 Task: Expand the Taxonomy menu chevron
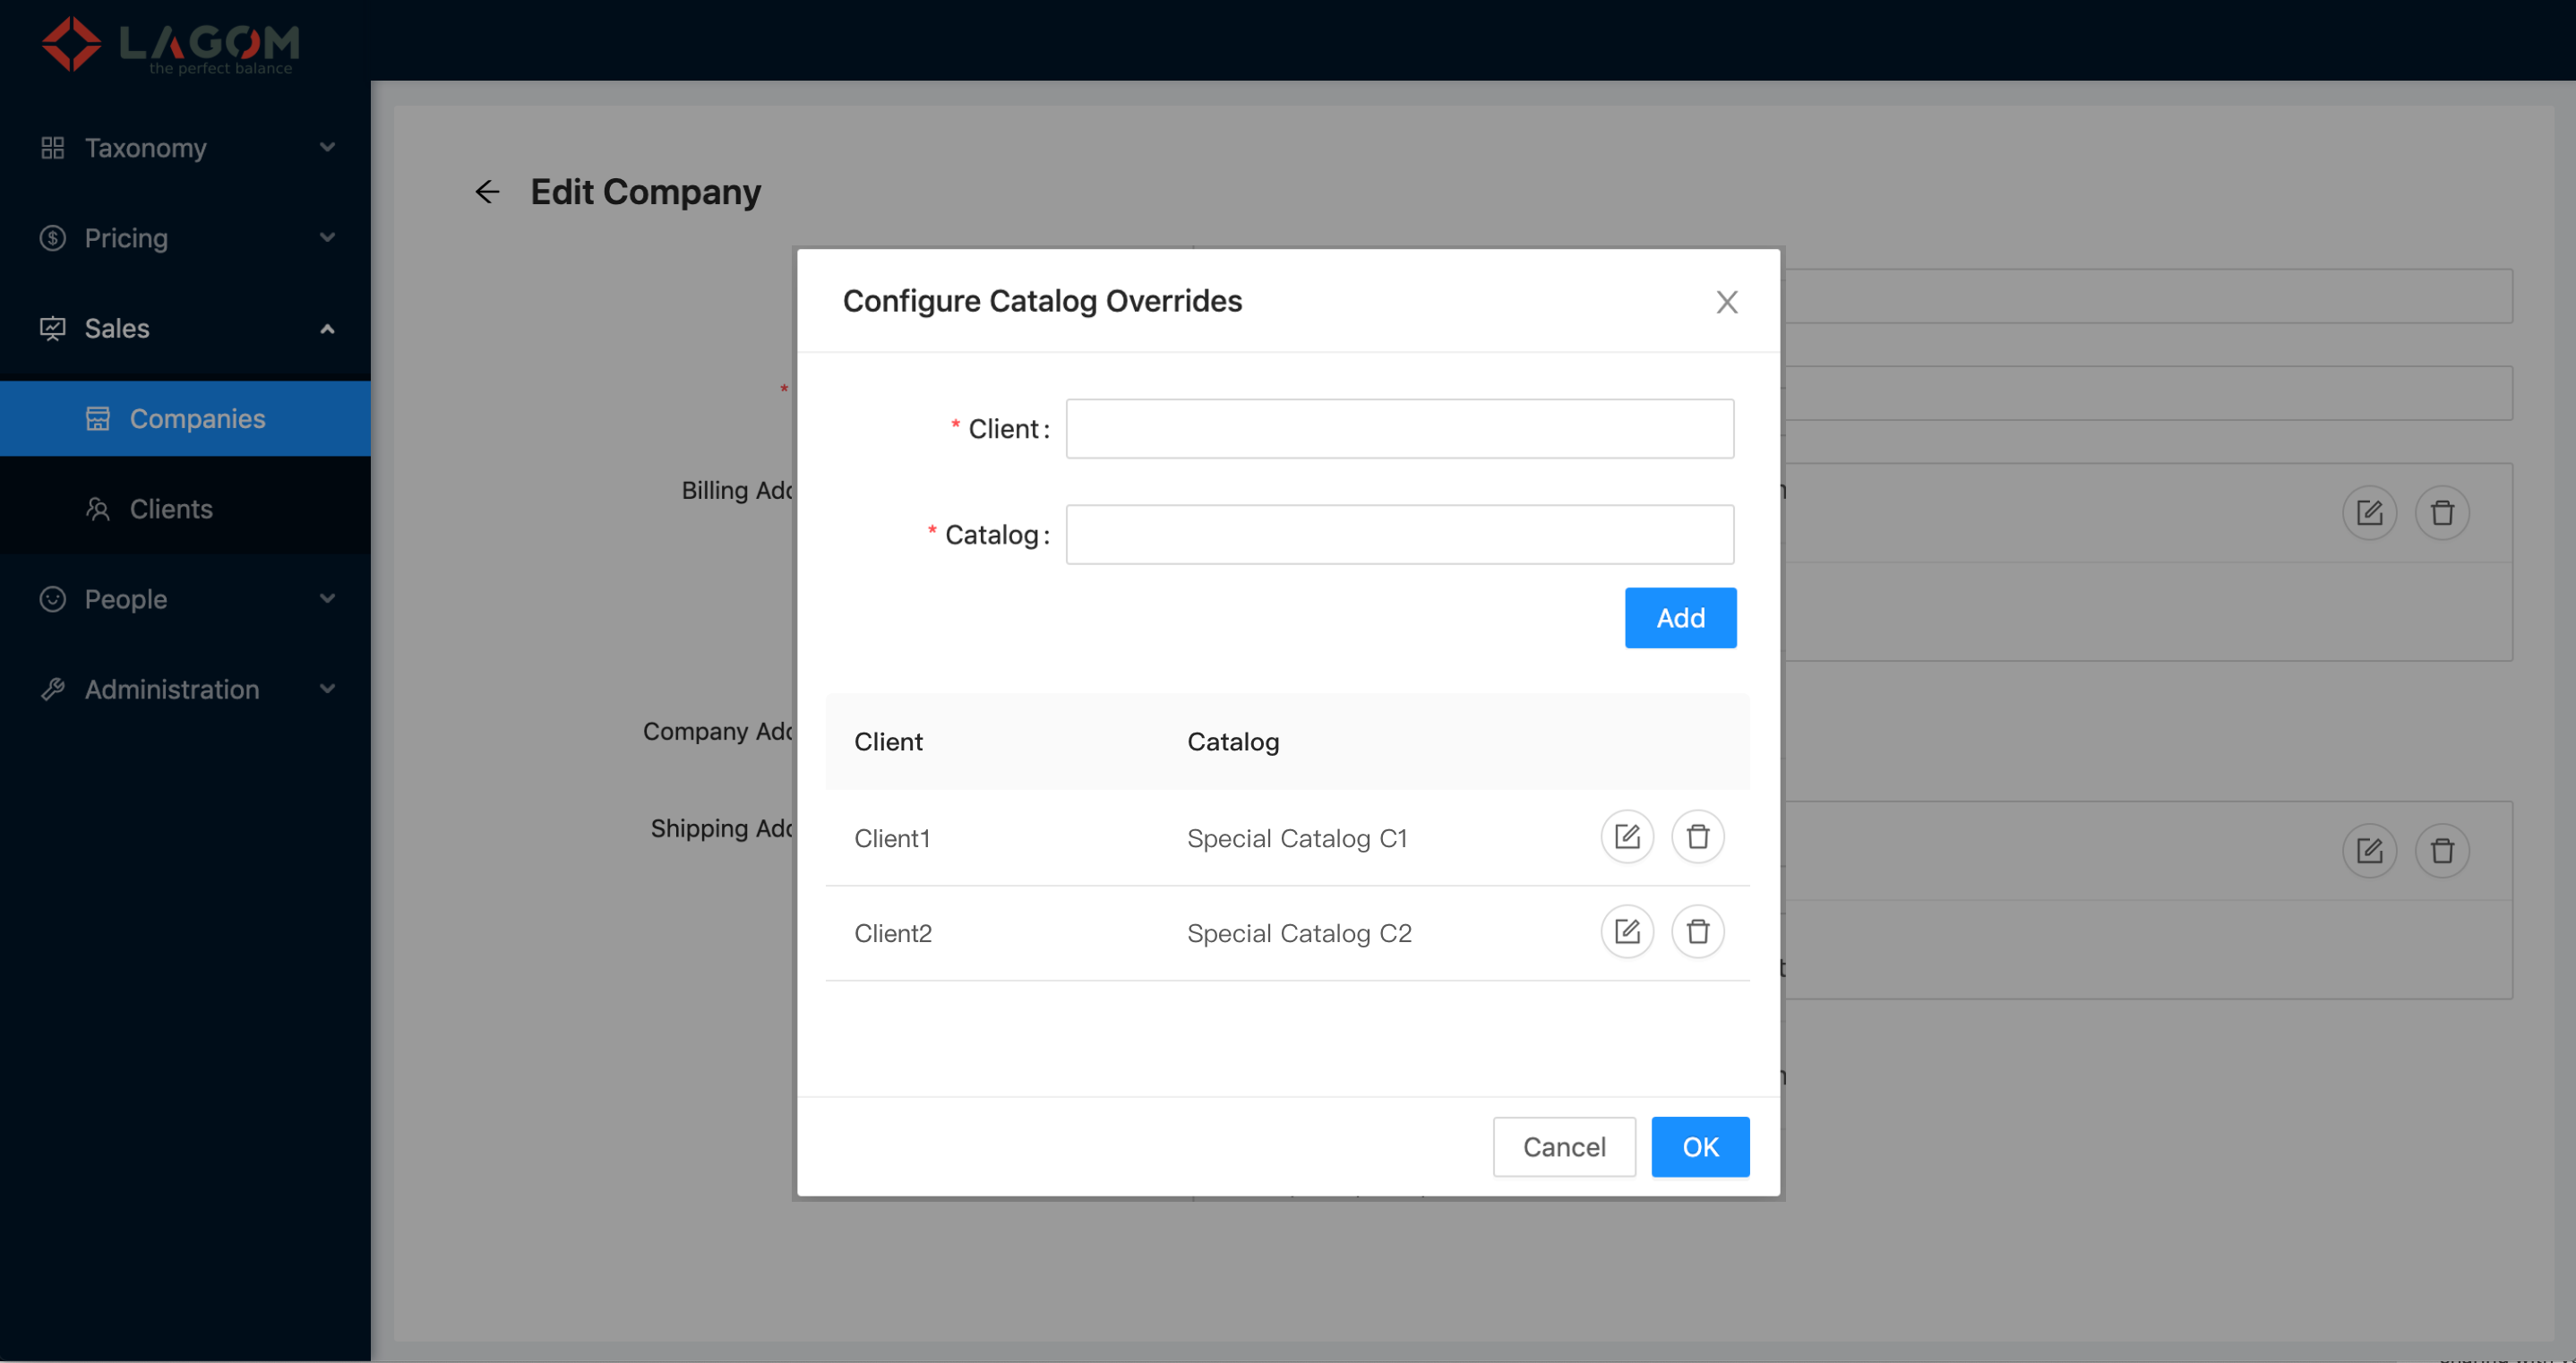coord(327,147)
